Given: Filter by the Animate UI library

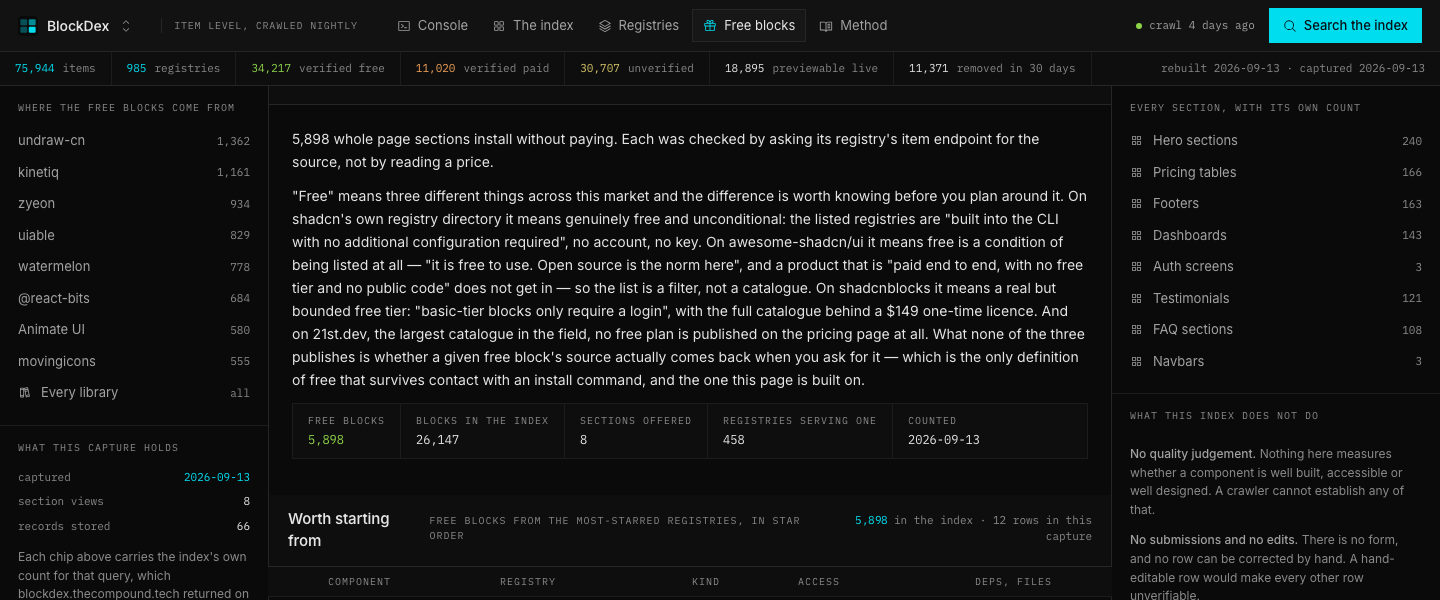Looking at the screenshot, I should pos(134,330).
